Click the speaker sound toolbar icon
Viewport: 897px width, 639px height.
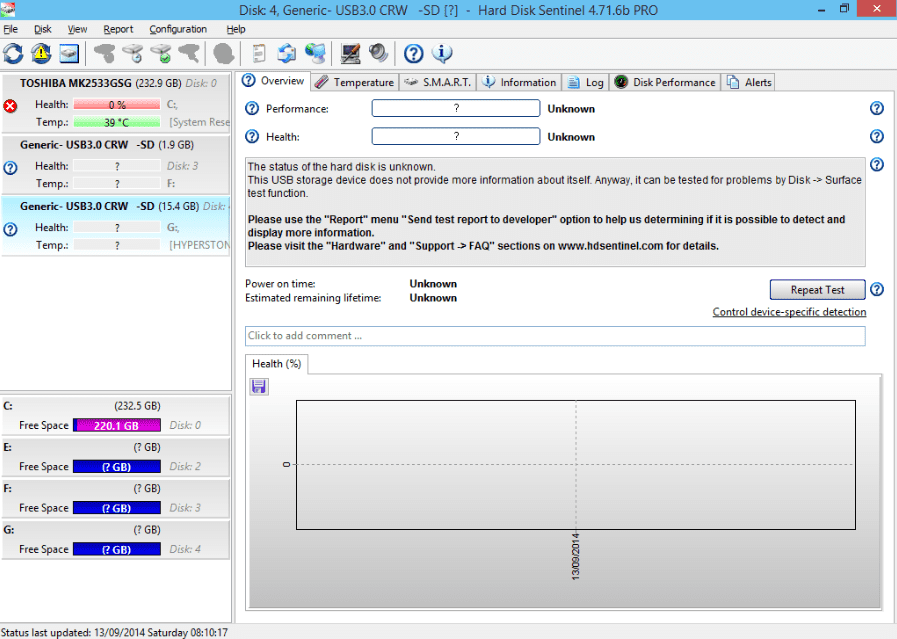click(379, 54)
